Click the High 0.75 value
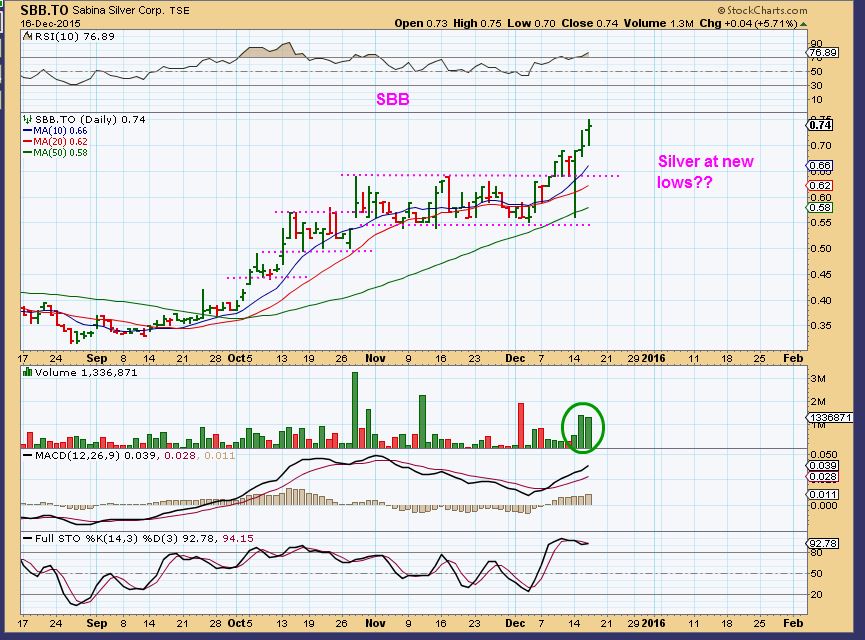 pos(478,24)
